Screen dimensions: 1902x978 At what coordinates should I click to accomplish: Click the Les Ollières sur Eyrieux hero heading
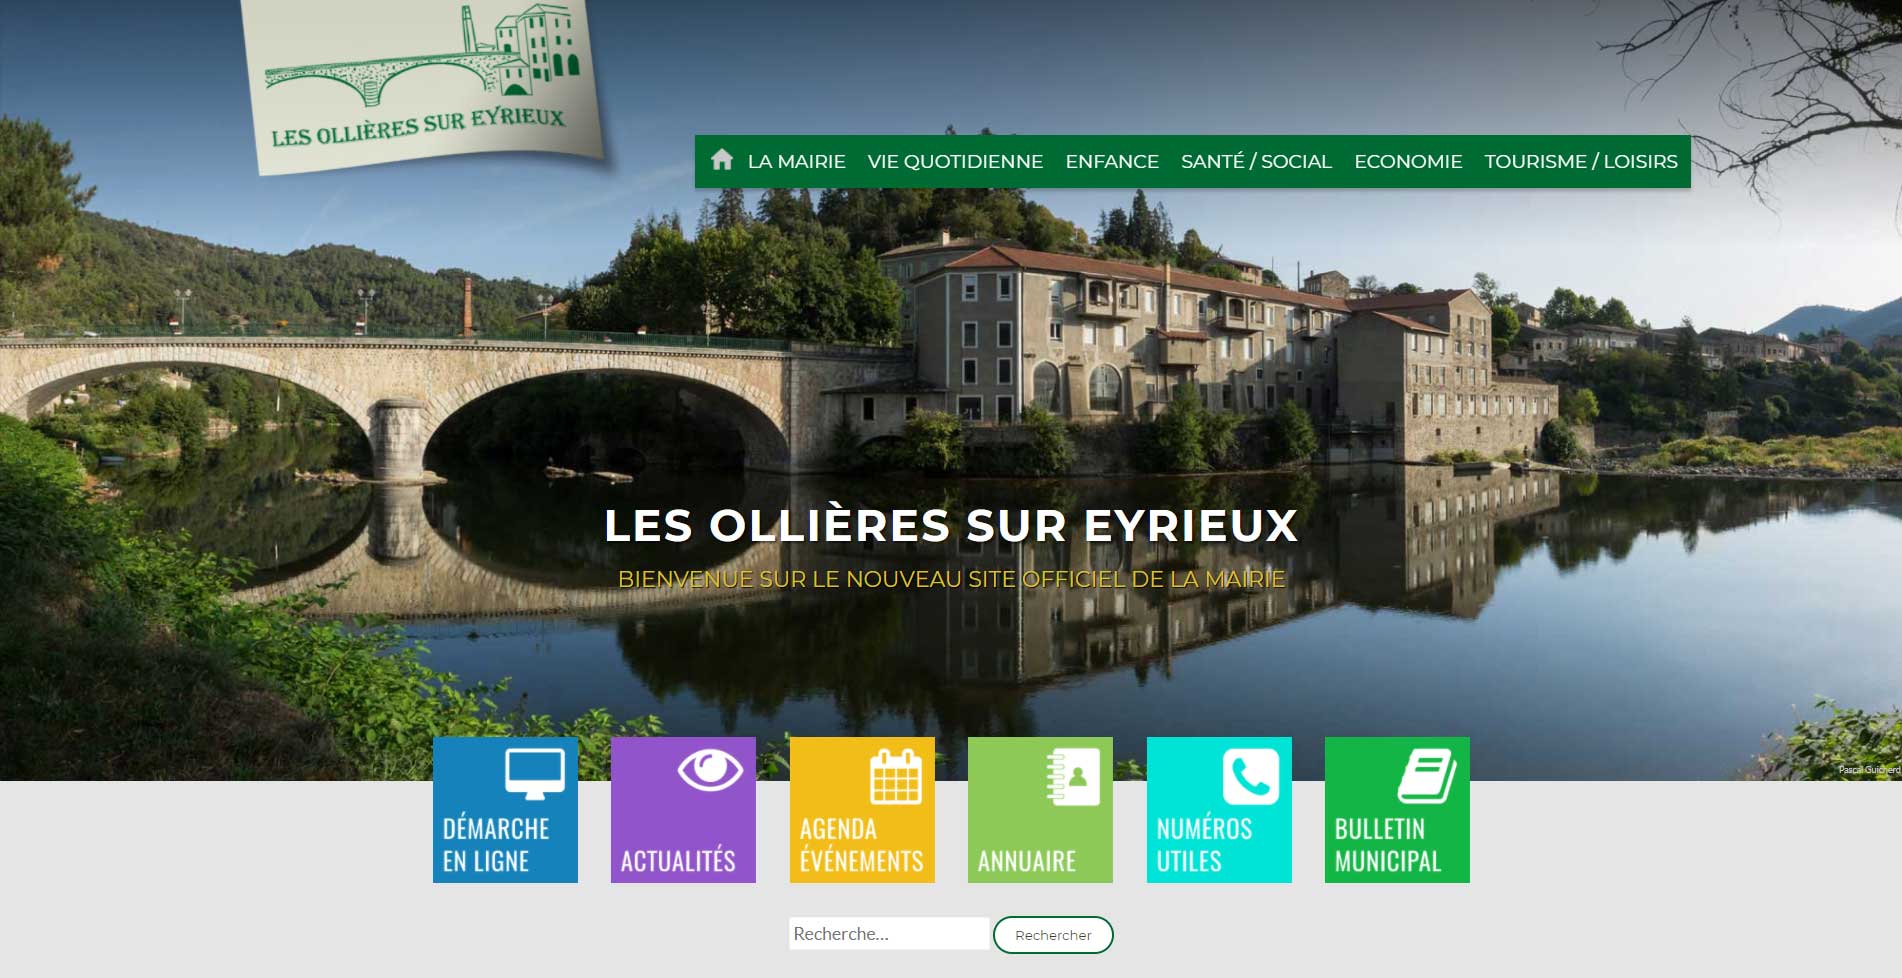click(x=950, y=526)
